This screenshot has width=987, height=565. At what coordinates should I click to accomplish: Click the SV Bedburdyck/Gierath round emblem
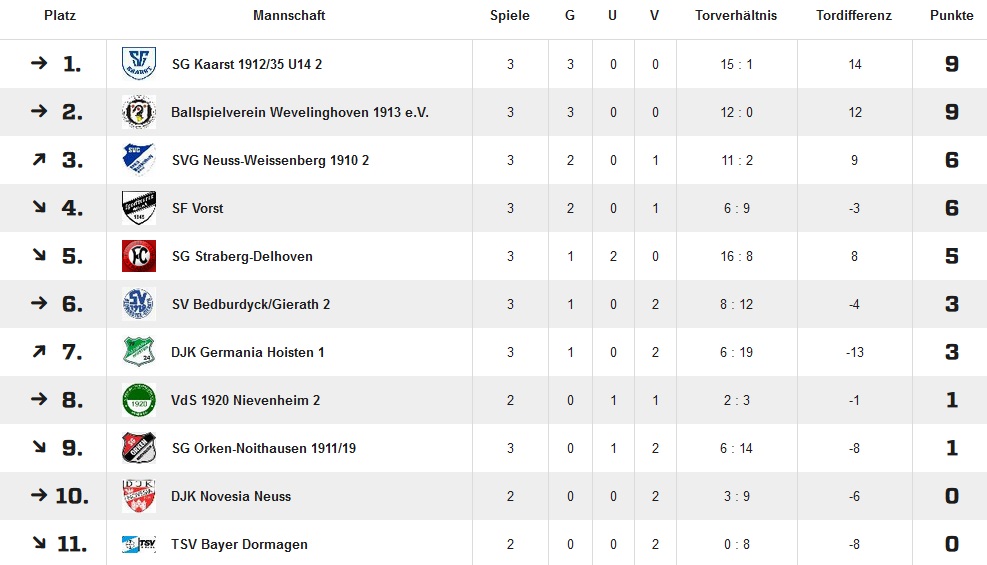click(138, 304)
